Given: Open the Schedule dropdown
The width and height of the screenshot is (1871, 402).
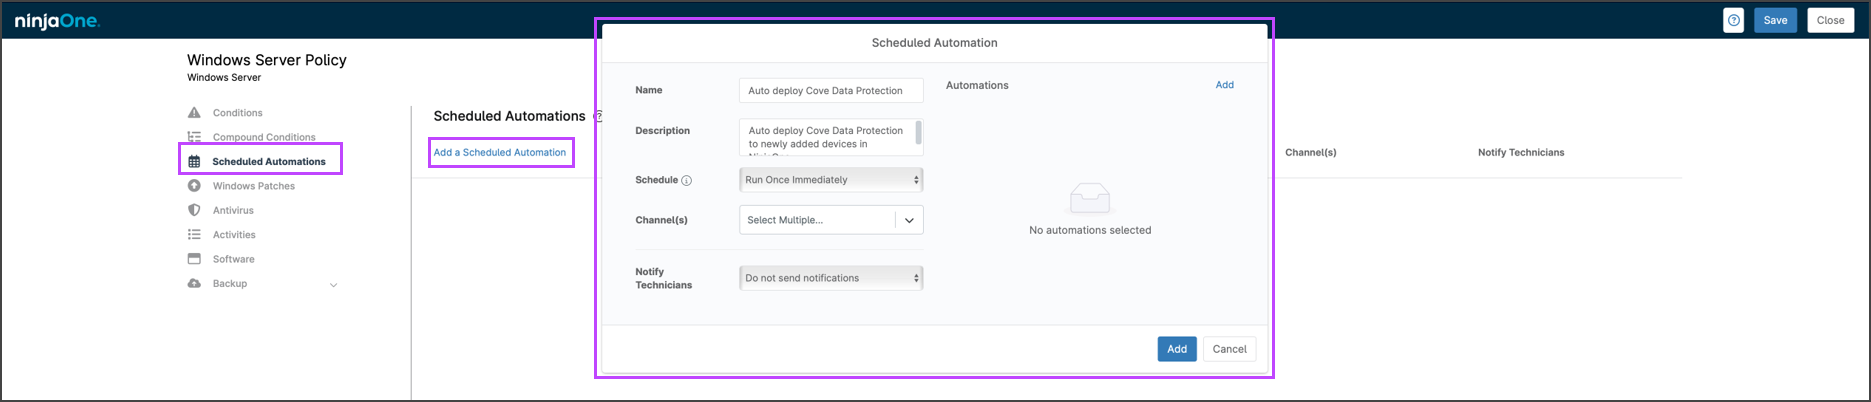Looking at the screenshot, I should click(x=830, y=180).
